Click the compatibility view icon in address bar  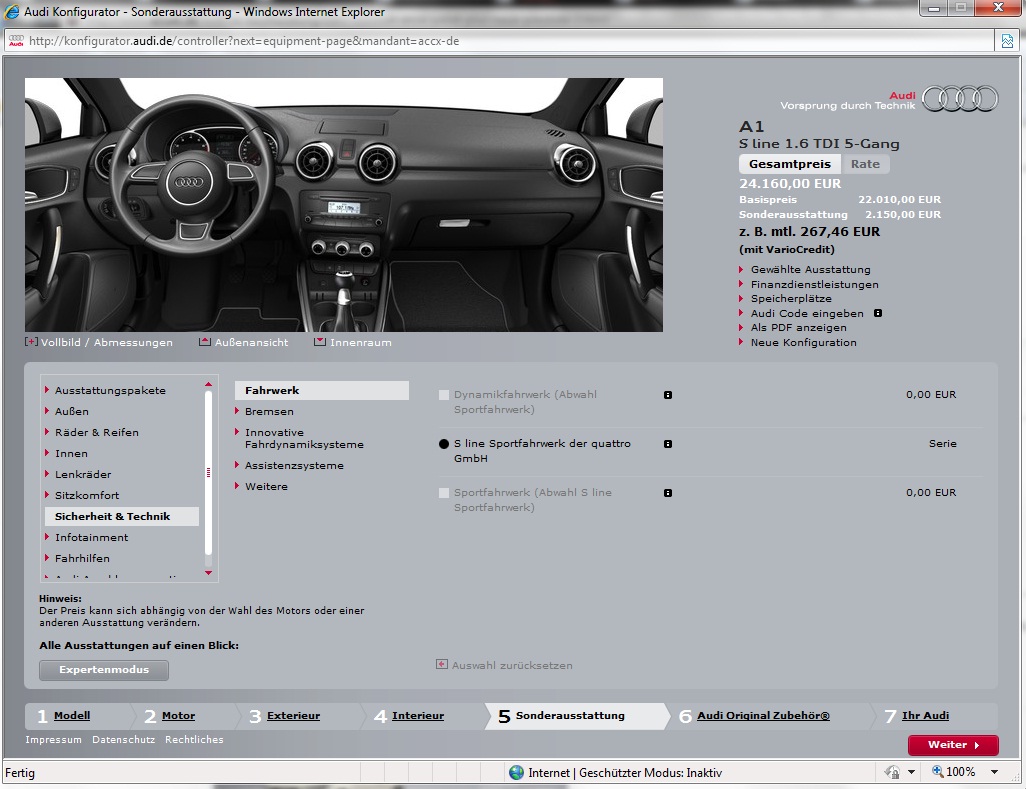tap(1008, 41)
